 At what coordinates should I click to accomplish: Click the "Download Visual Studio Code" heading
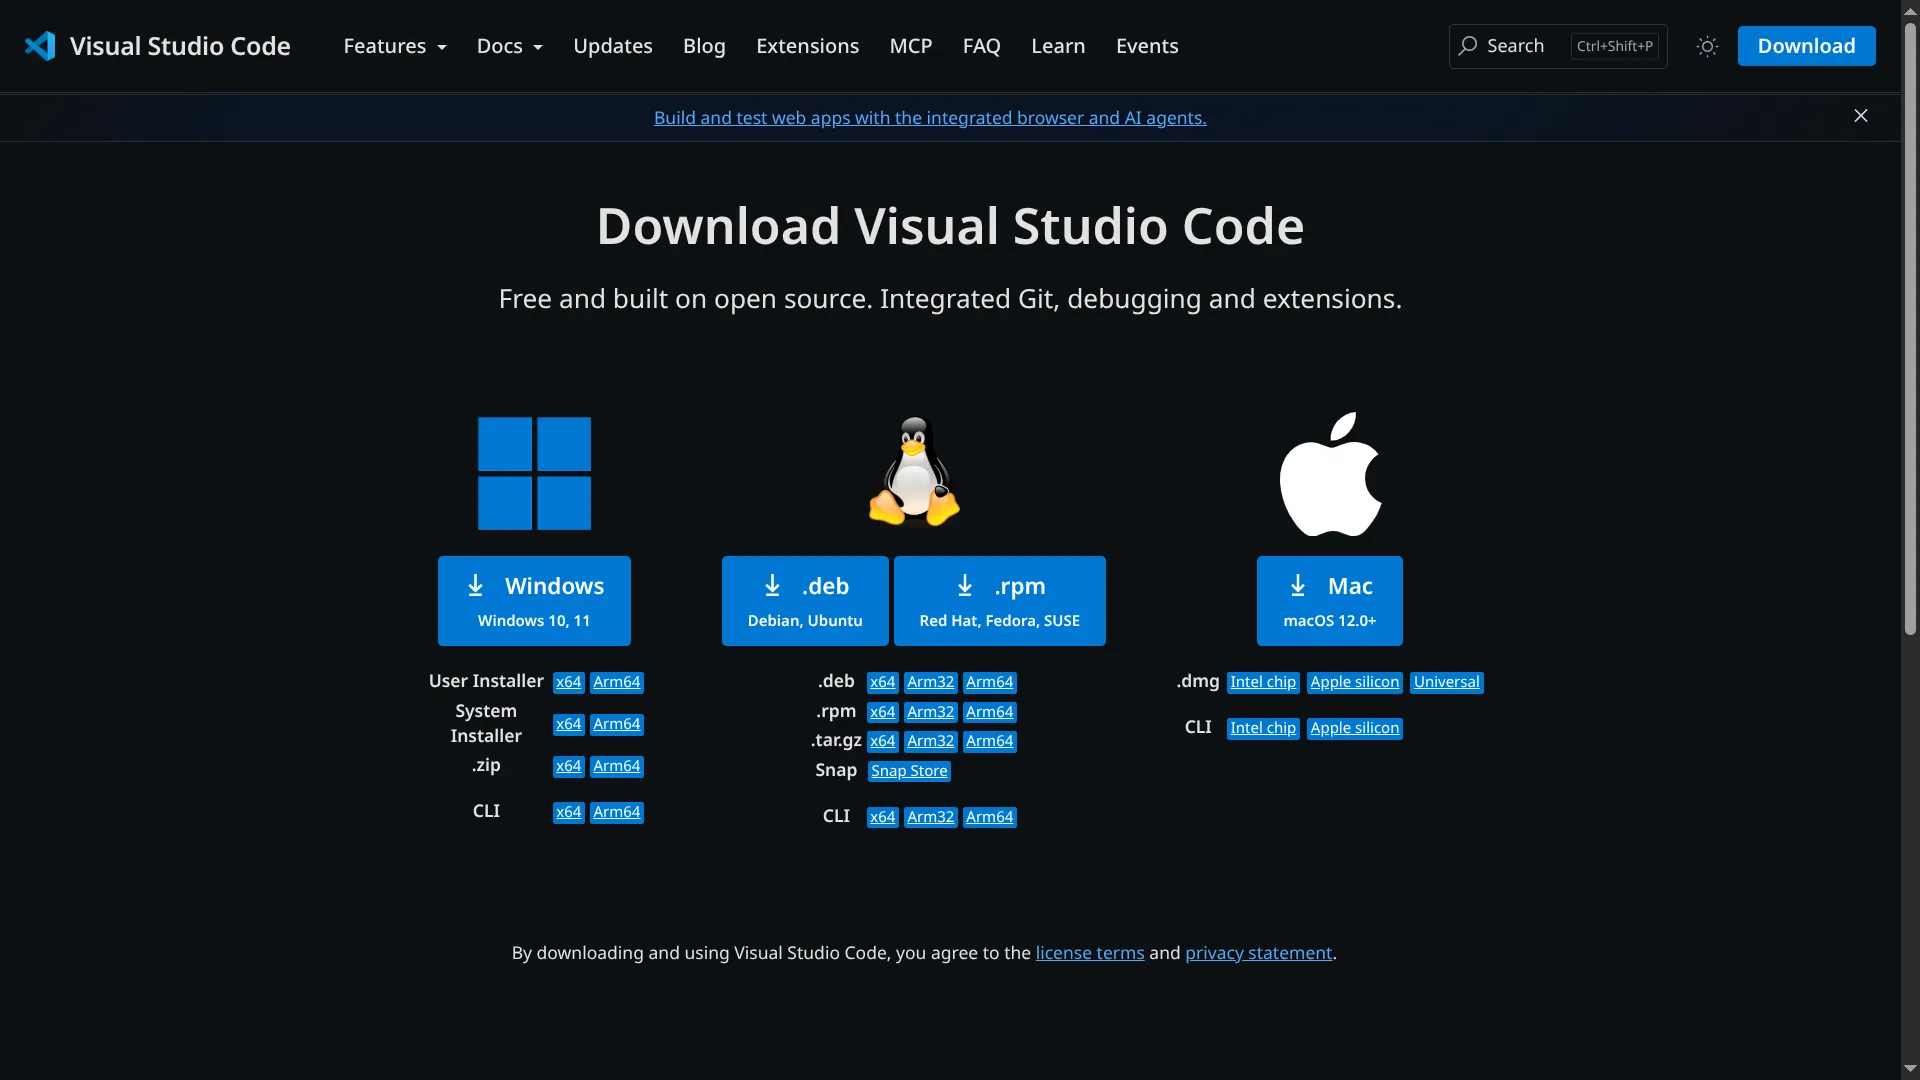[x=950, y=226]
